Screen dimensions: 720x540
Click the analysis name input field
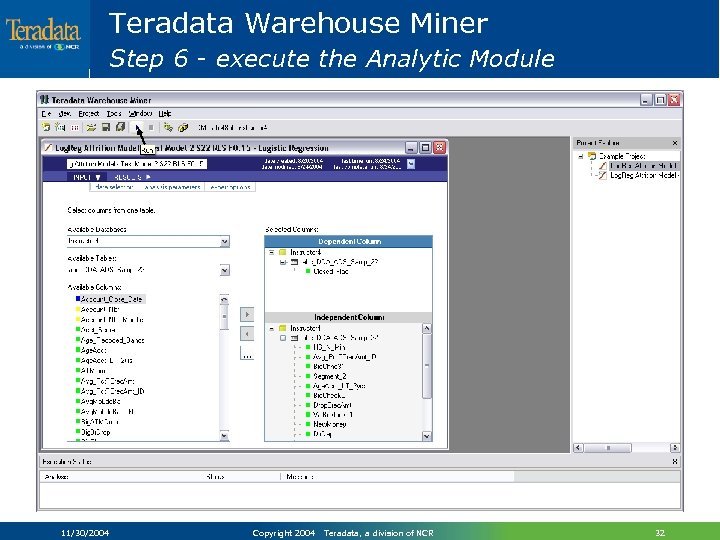tap(137, 164)
